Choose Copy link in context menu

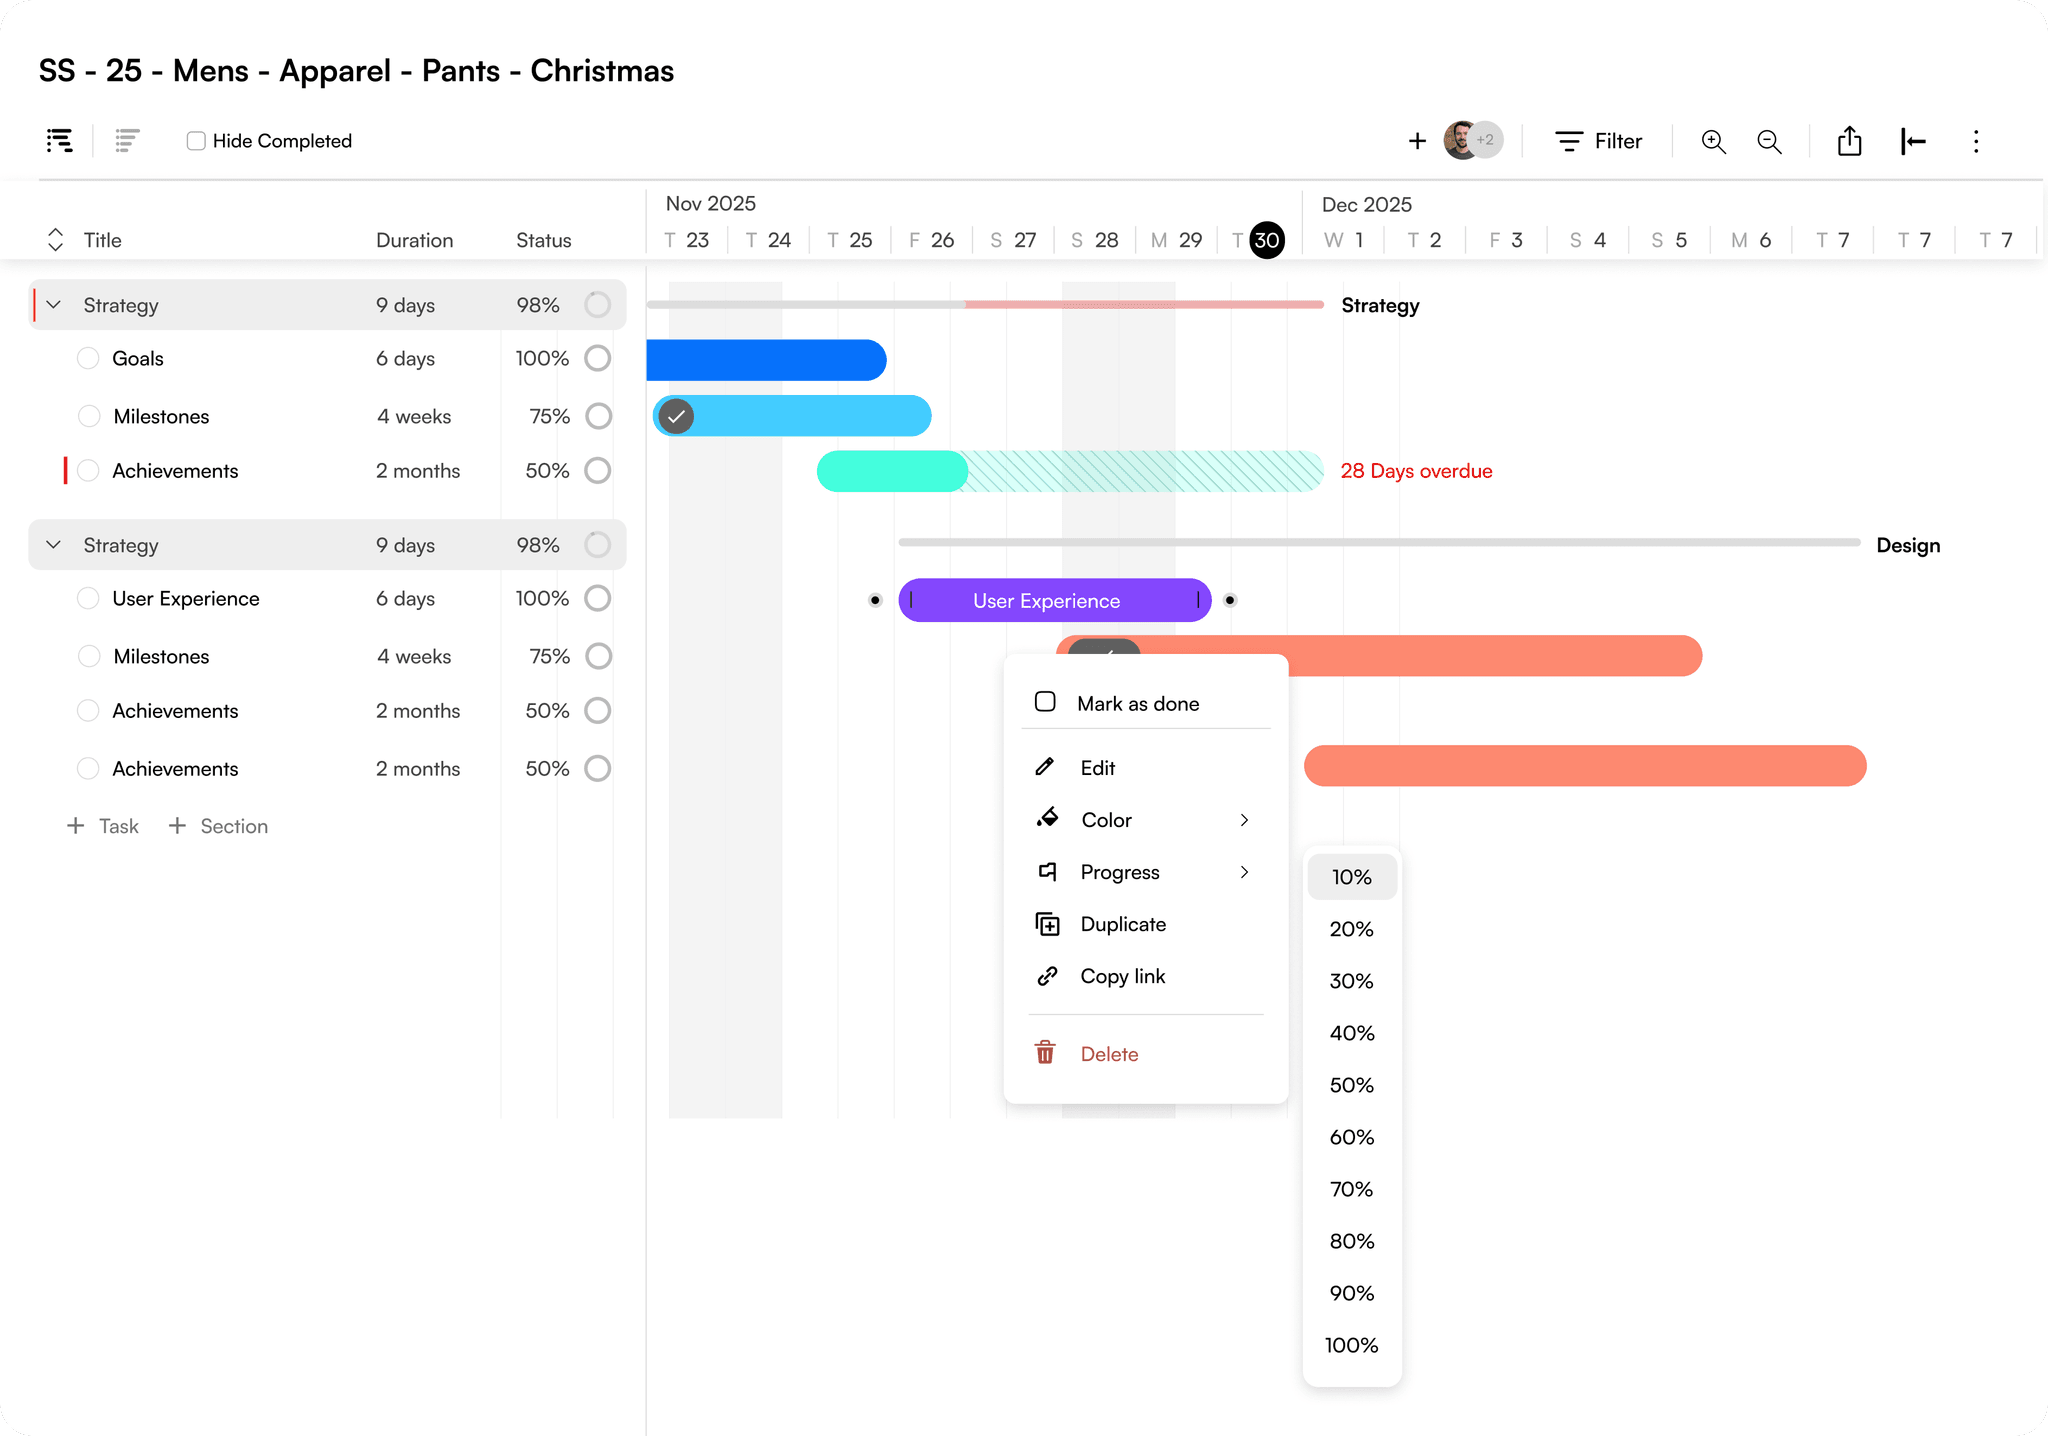[x=1122, y=976]
